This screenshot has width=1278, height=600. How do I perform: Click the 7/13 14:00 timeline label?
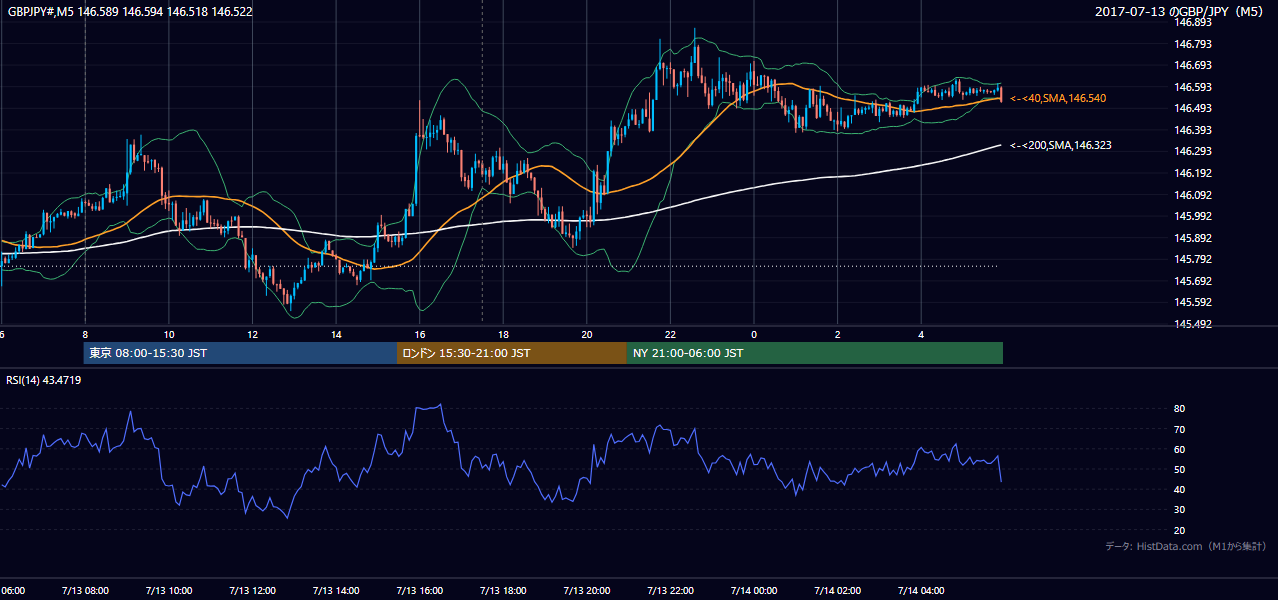coord(336,590)
